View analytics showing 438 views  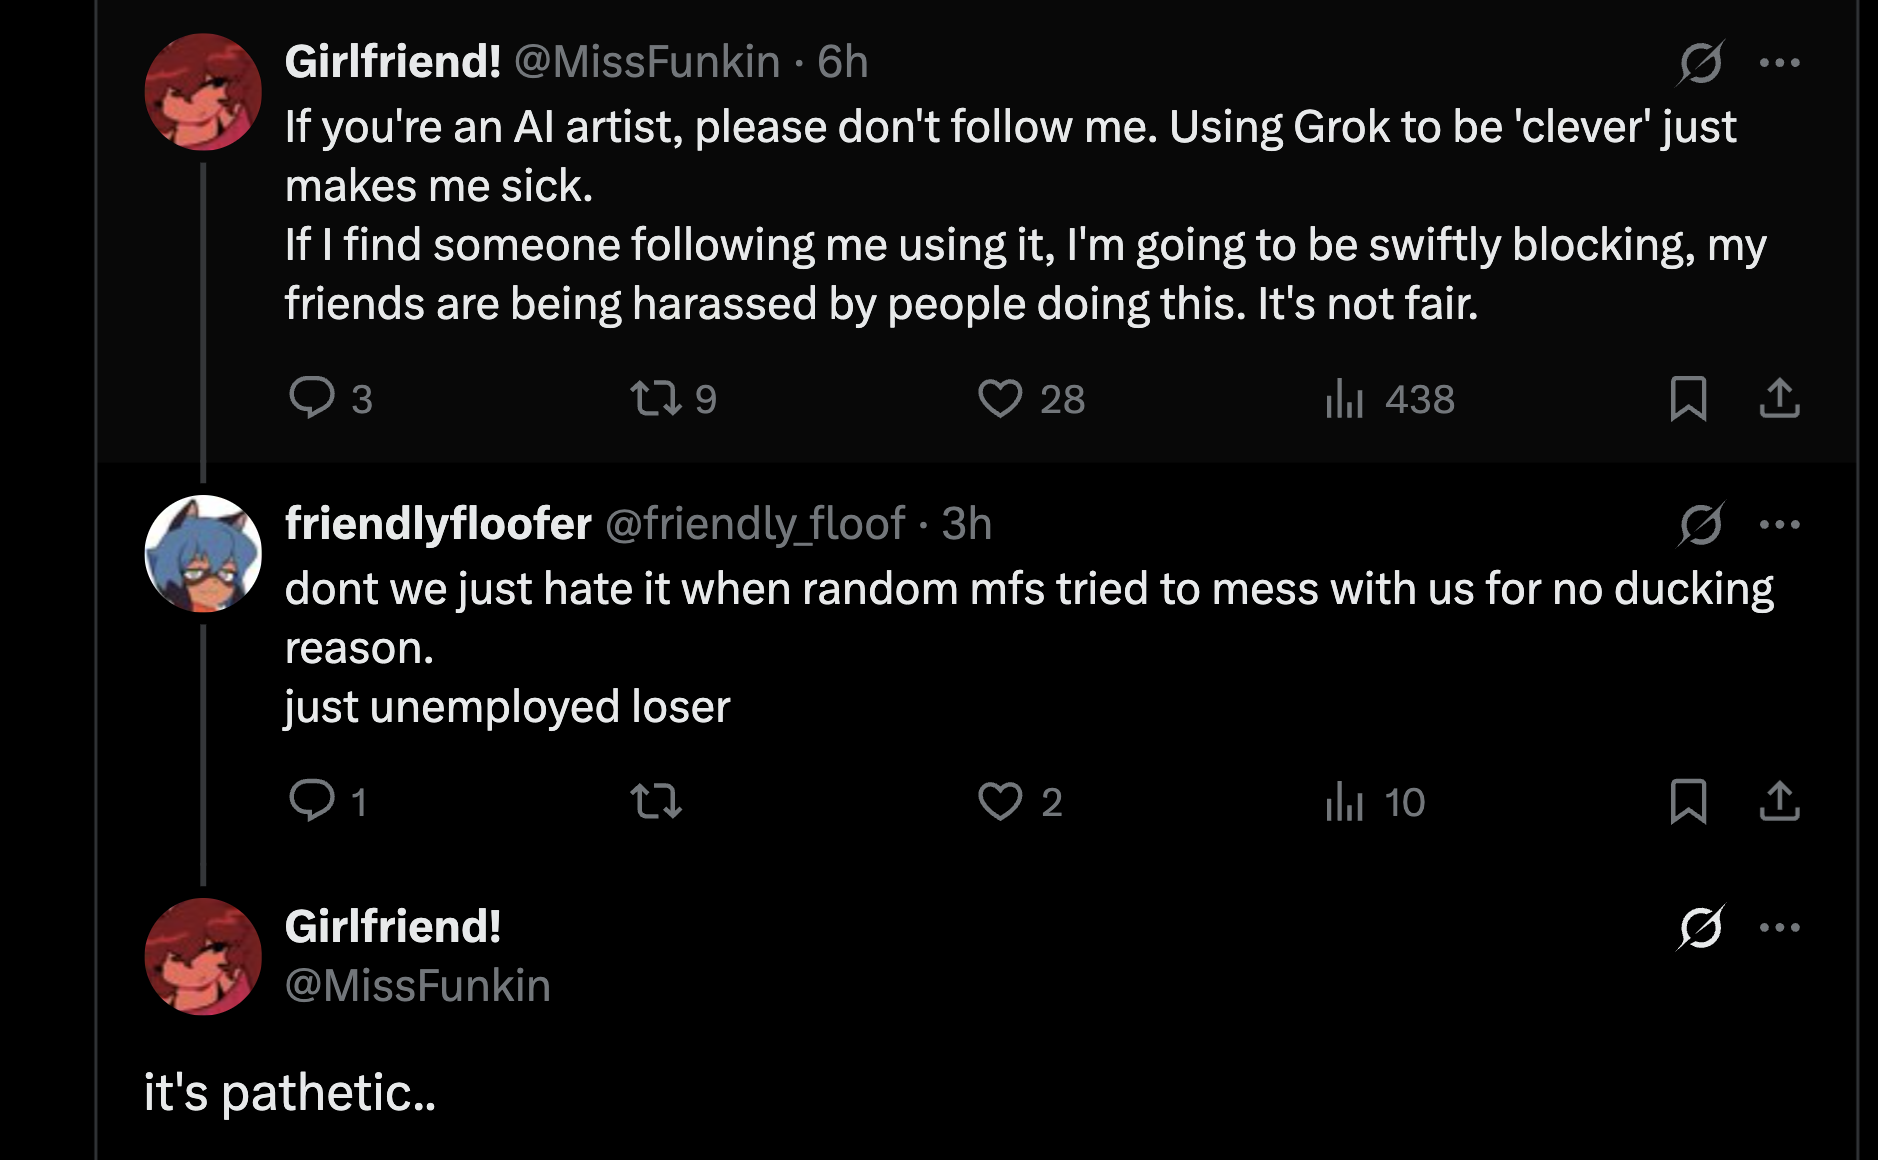1345,399
